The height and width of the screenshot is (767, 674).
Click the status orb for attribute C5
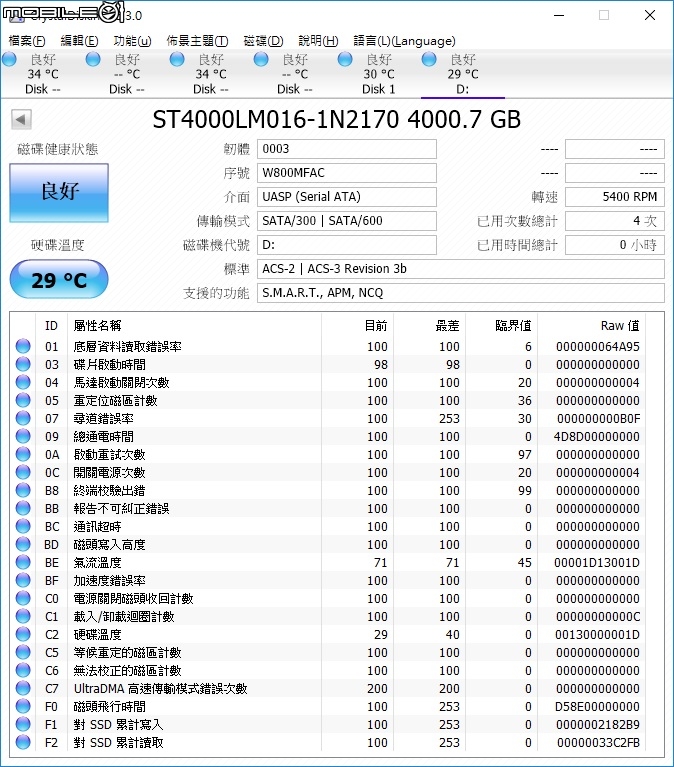(23, 653)
